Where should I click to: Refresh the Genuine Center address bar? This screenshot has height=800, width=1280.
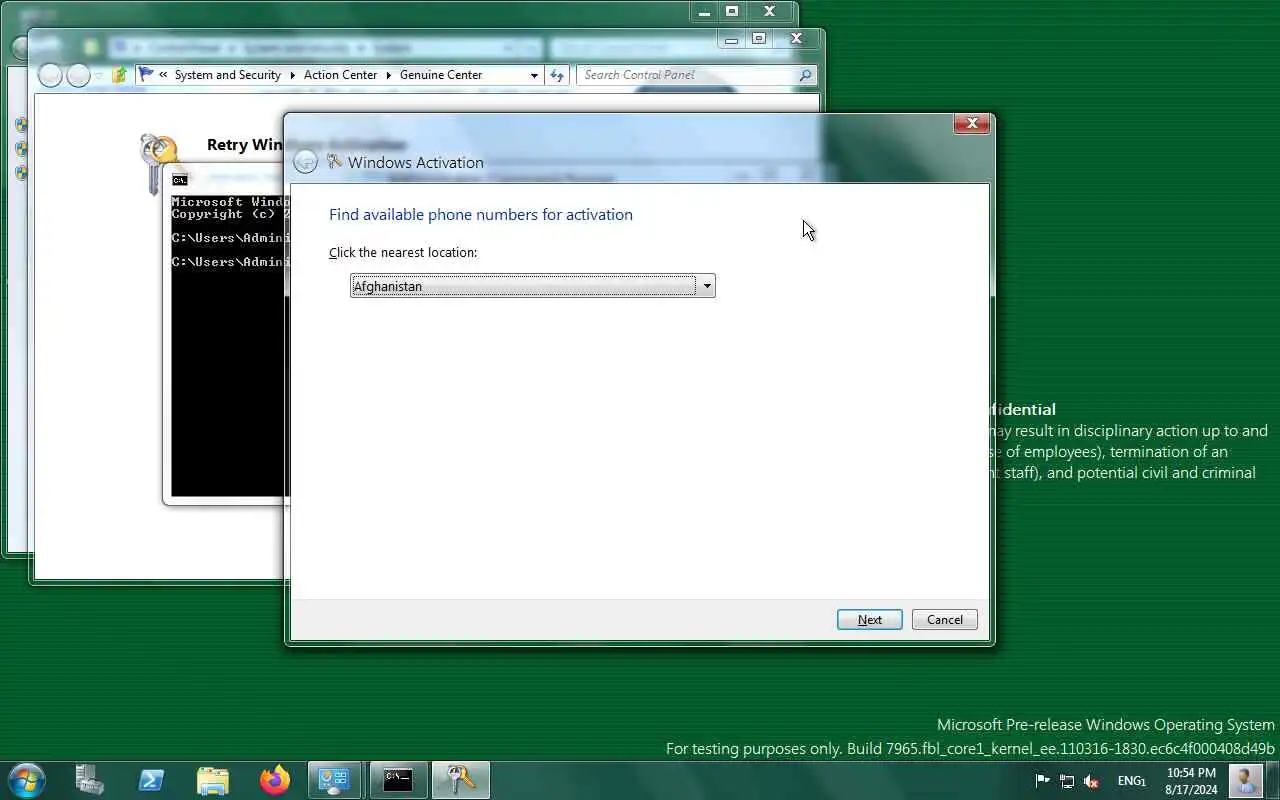click(557, 75)
